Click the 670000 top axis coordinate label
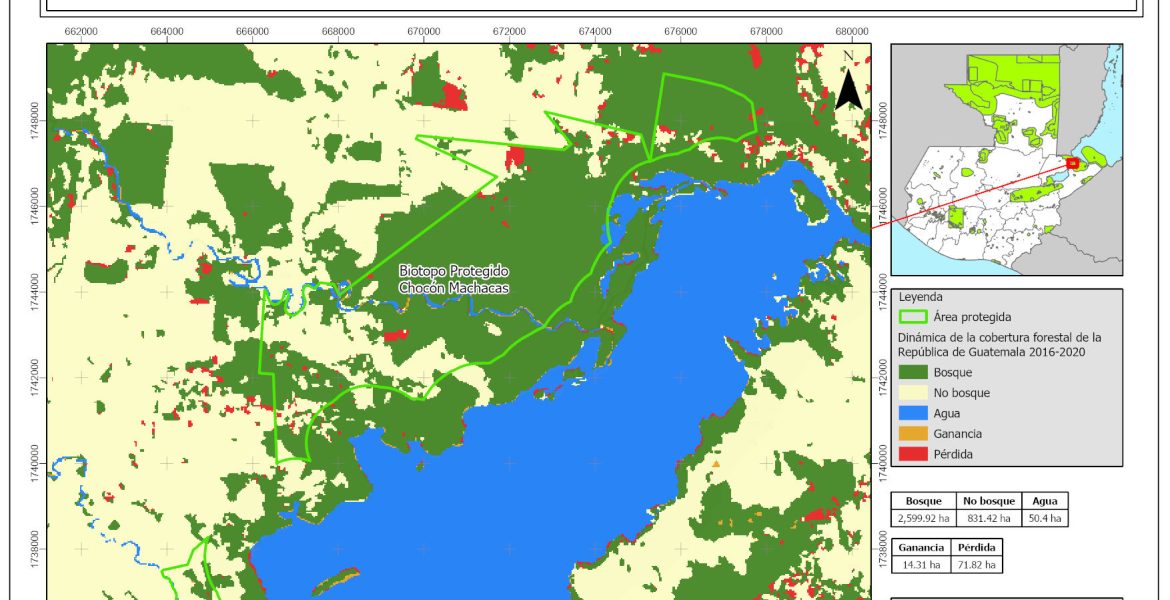 tap(424, 31)
